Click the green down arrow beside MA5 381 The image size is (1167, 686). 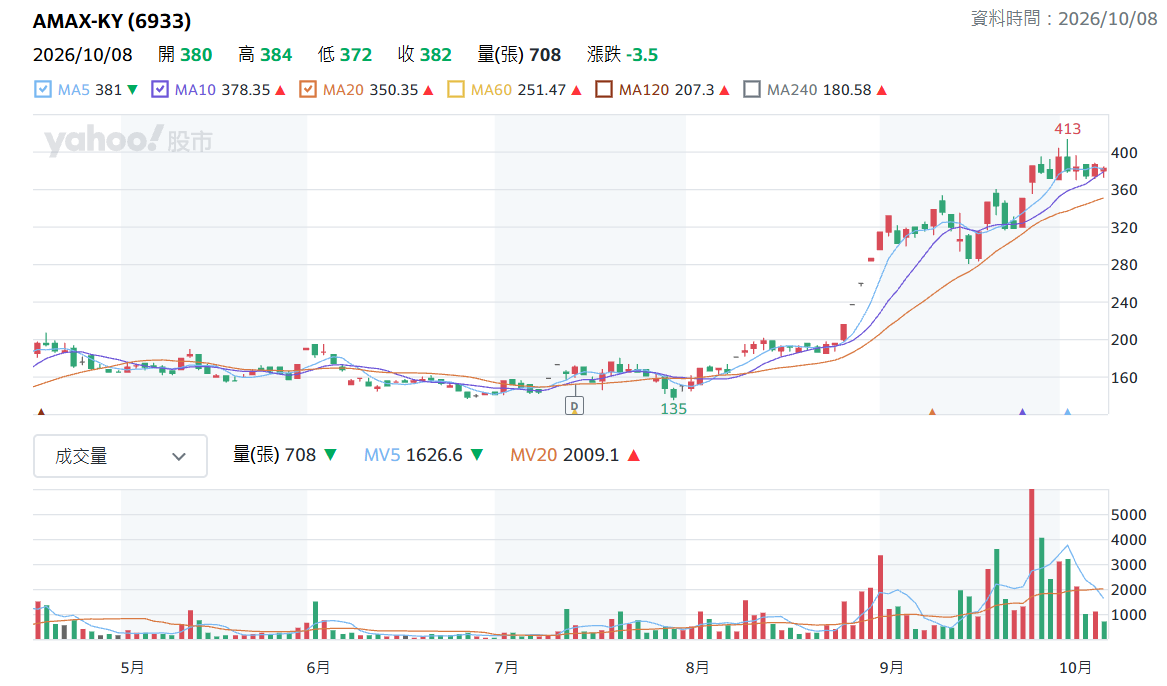tap(132, 90)
